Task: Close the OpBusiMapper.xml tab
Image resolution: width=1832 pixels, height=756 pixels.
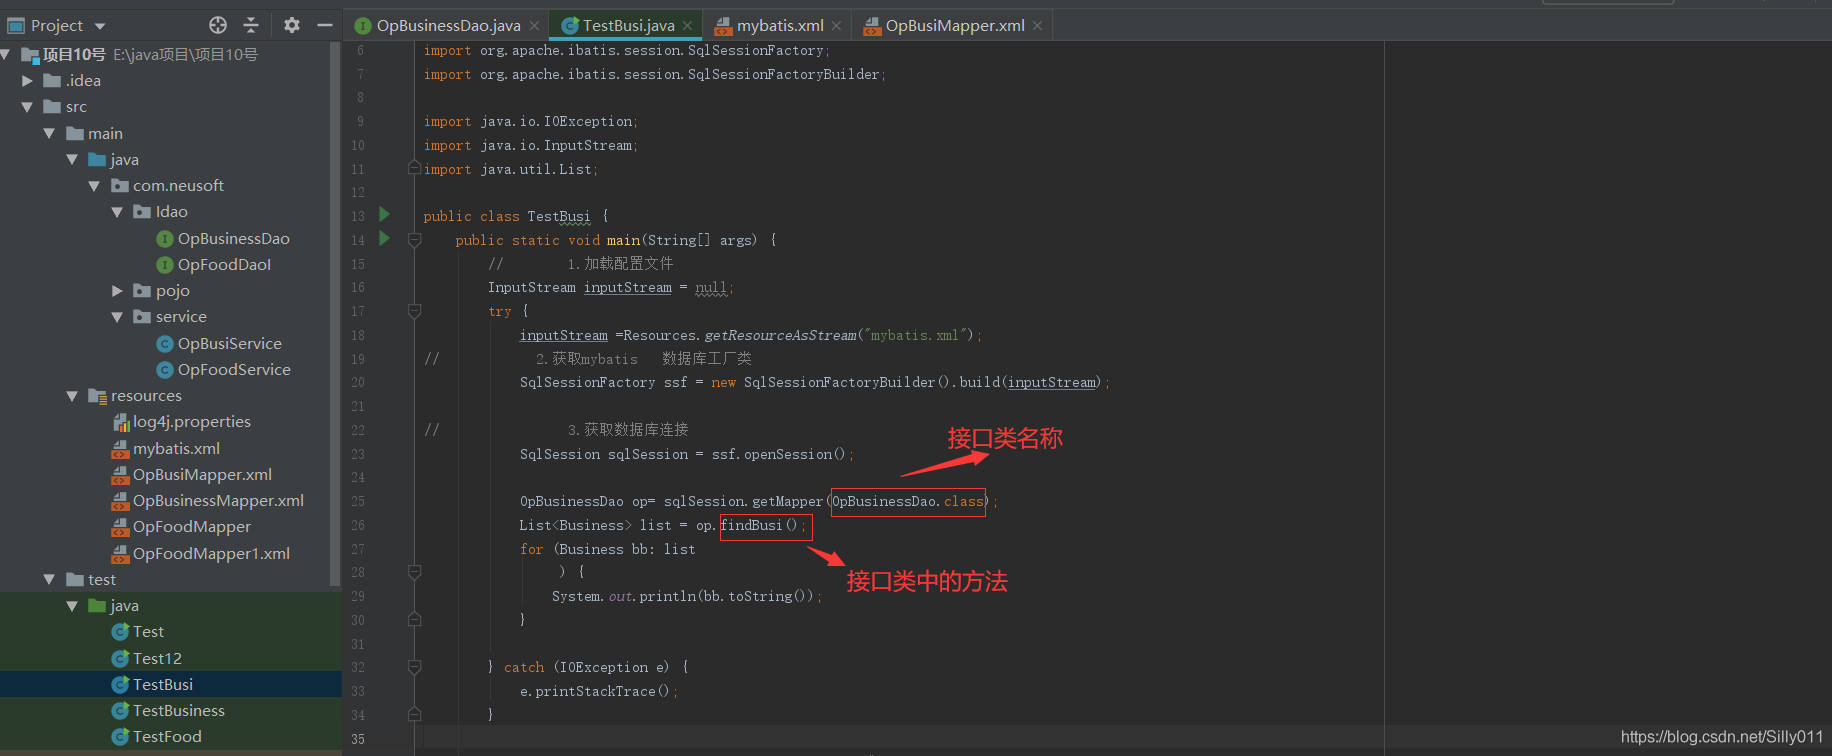Action: (x=1038, y=26)
